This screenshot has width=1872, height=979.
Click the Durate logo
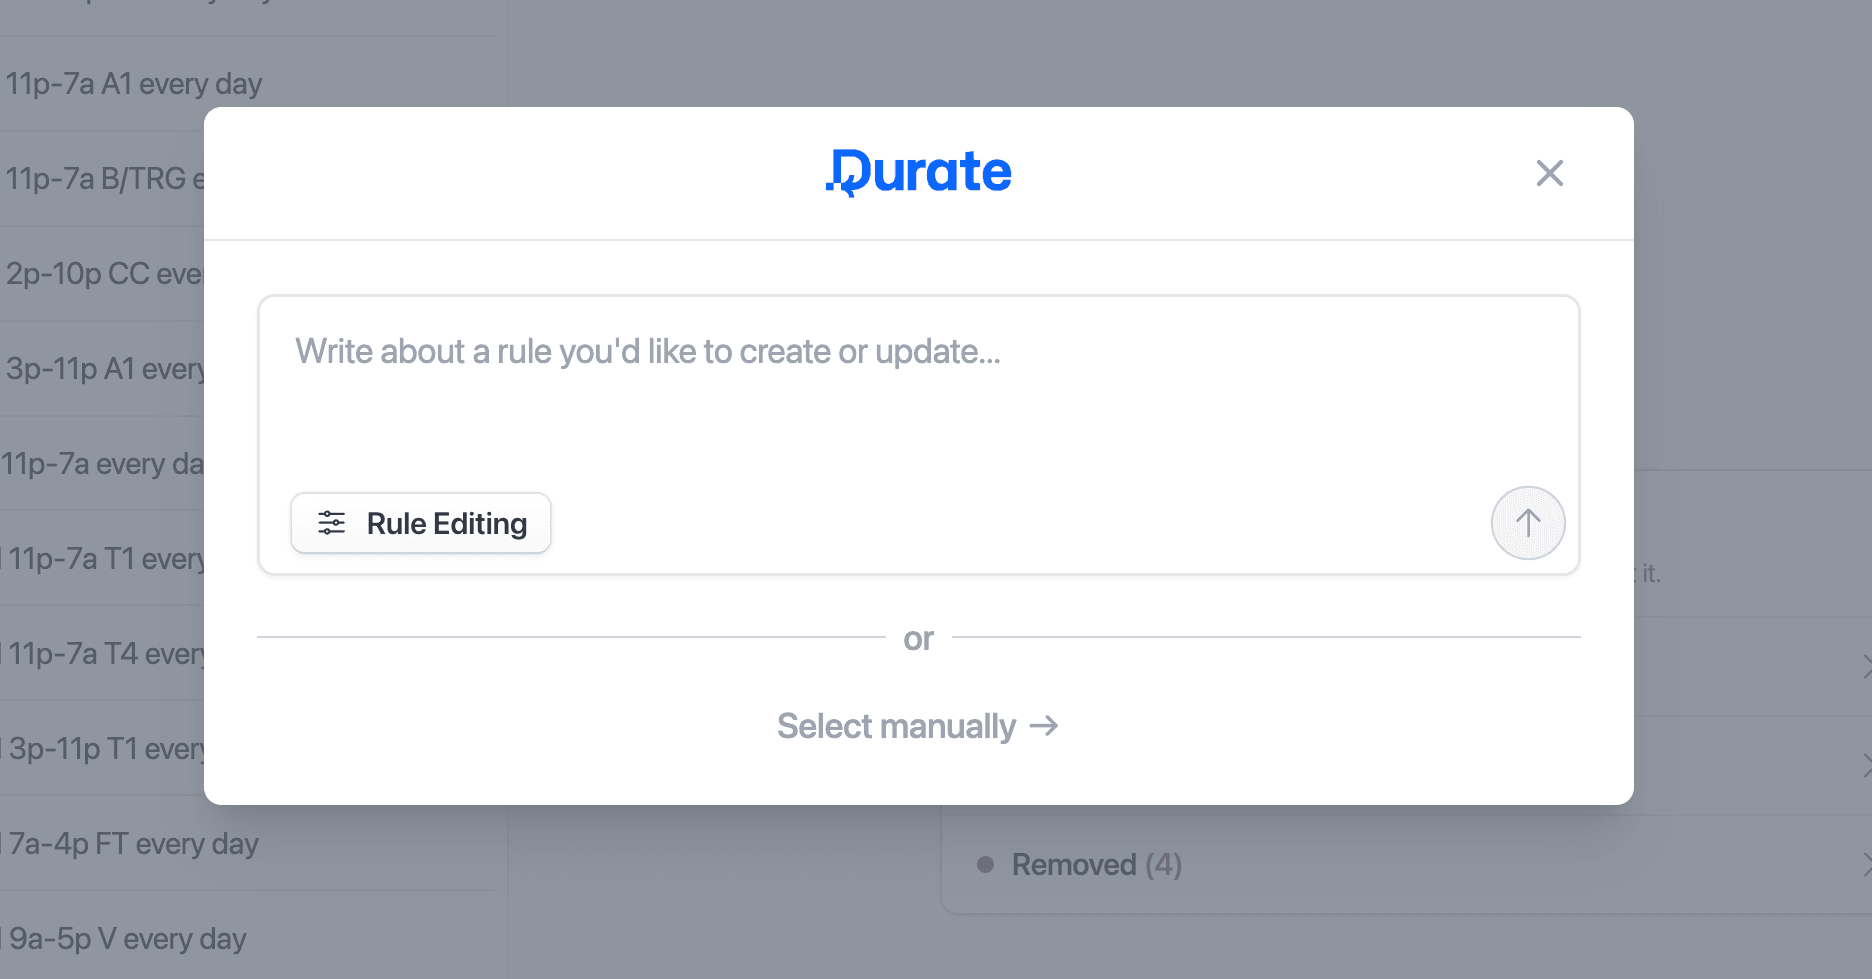(x=918, y=173)
